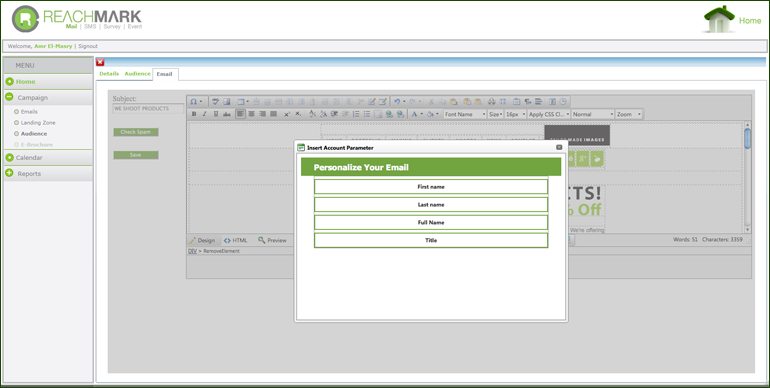The image size is (770, 388).
Task: Switch to HTML editor mode
Action: click(235, 240)
